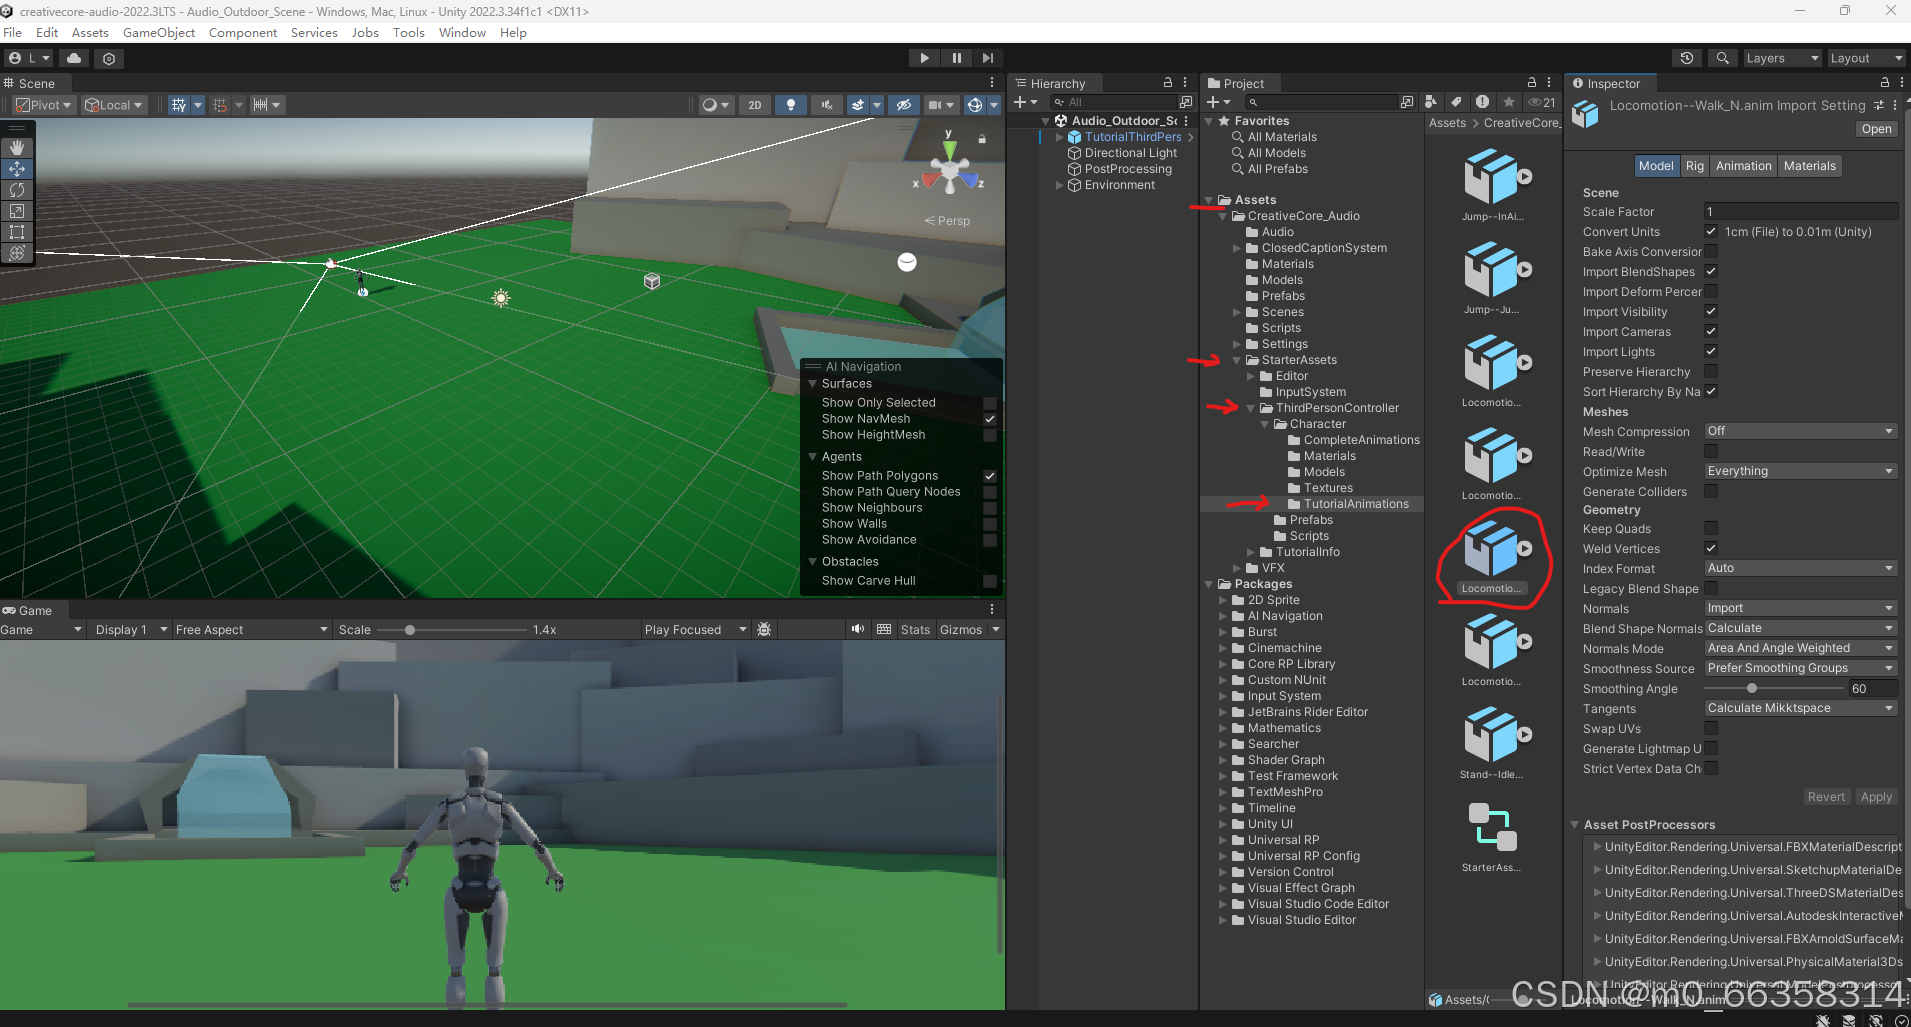The image size is (1911, 1027).
Task: Toggle 2D scene view mode
Action: point(755,105)
